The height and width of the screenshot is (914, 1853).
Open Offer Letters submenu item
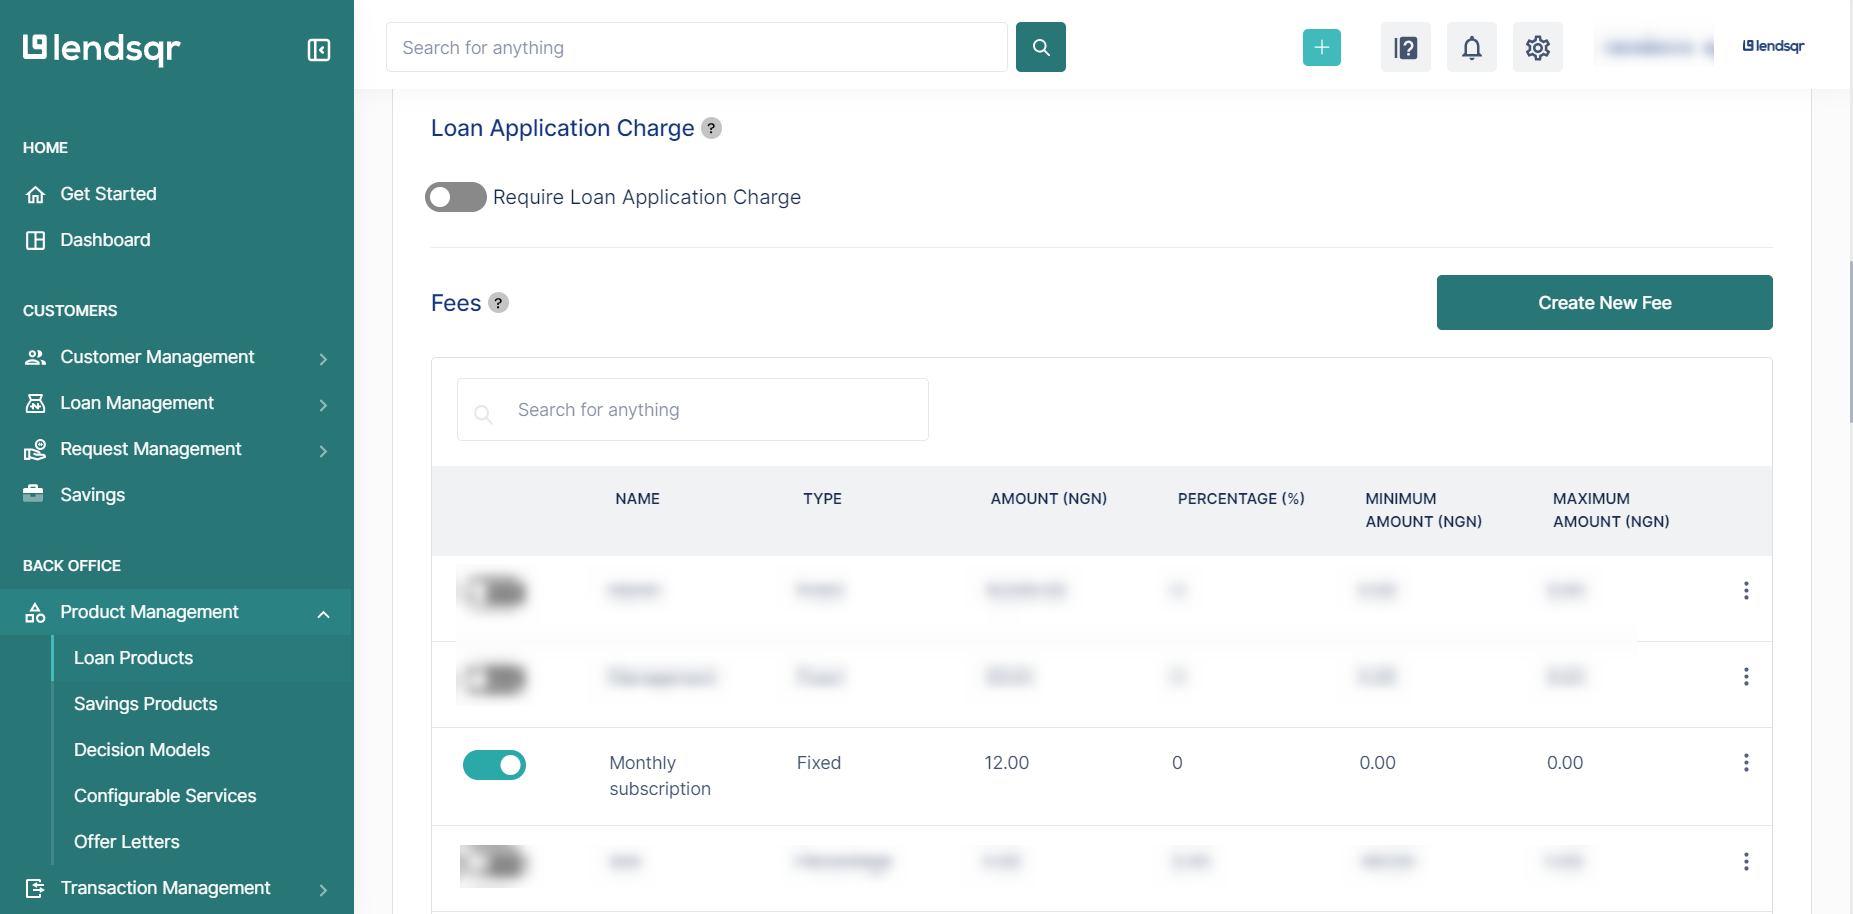point(127,842)
